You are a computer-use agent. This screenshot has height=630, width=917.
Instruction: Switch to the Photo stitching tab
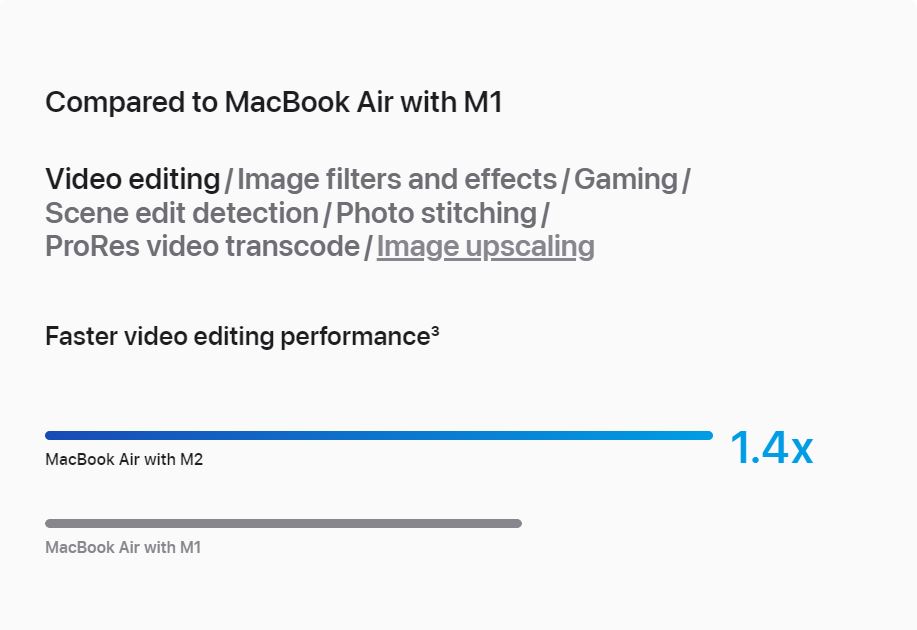click(436, 214)
